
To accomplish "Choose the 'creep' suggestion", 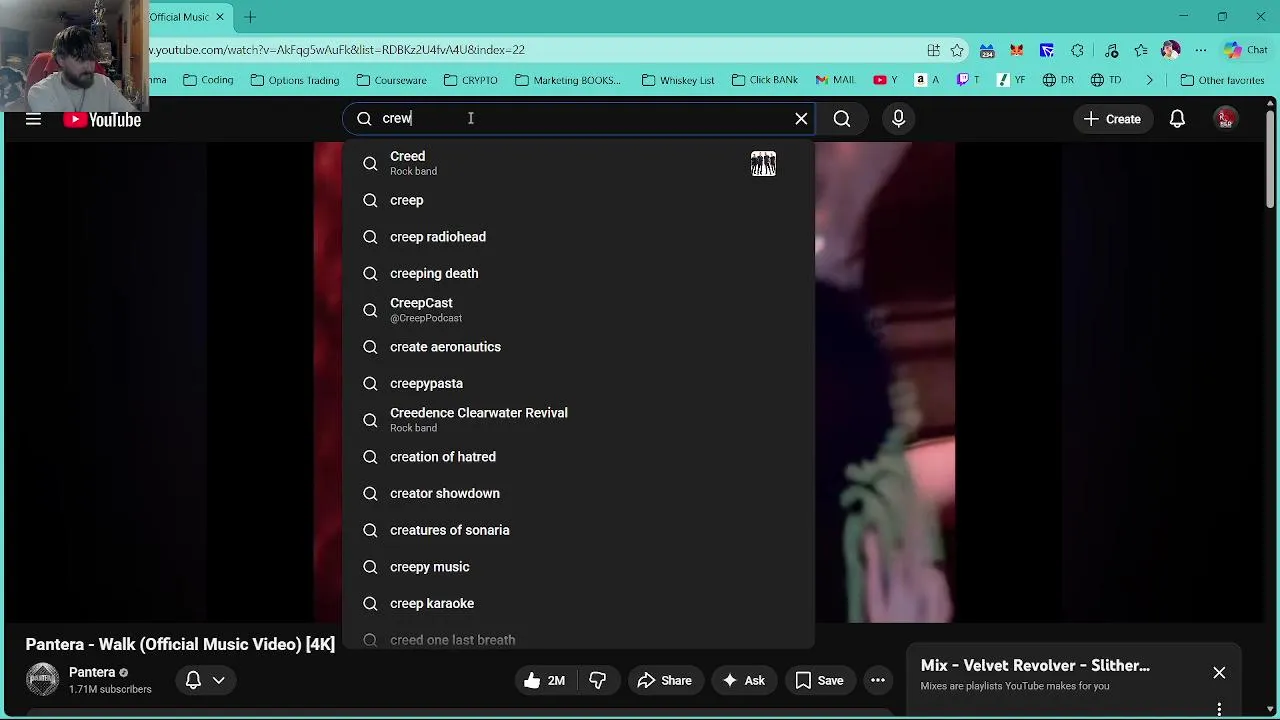I will pos(579,200).
